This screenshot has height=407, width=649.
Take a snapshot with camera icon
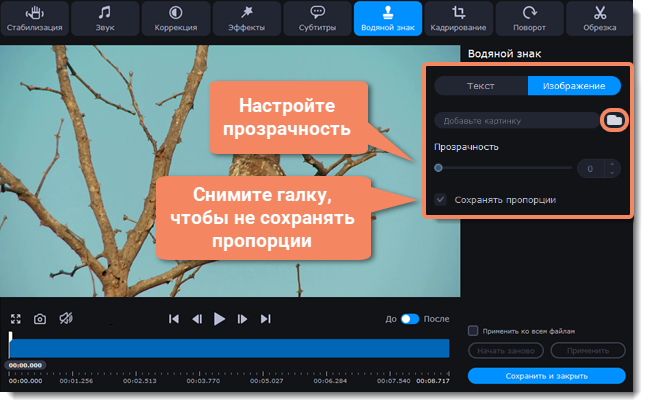pyautogui.click(x=40, y=318)
